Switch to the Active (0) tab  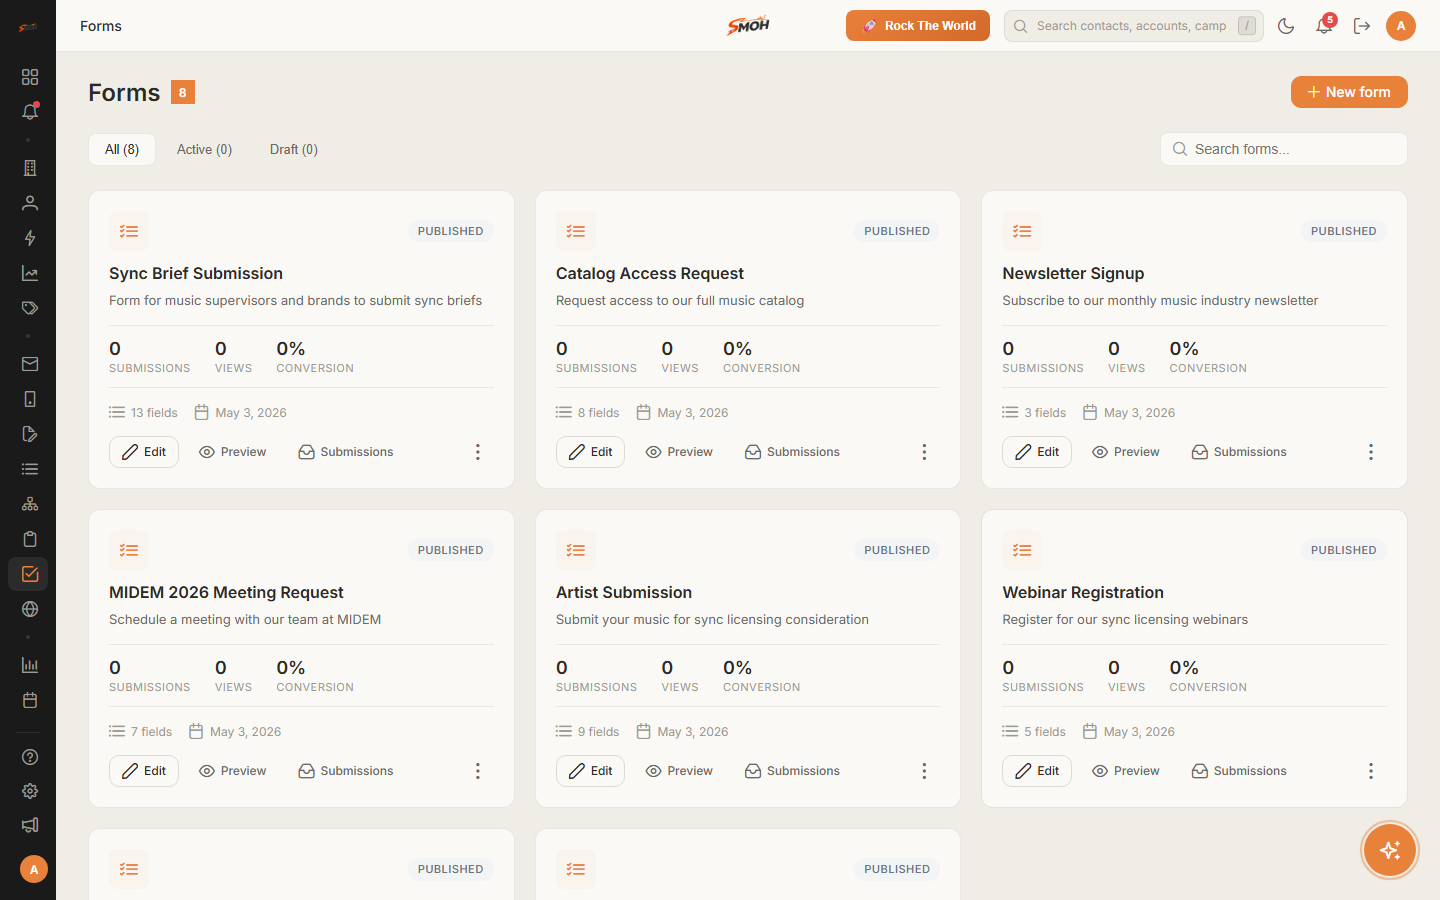click(x=204, y=149)
